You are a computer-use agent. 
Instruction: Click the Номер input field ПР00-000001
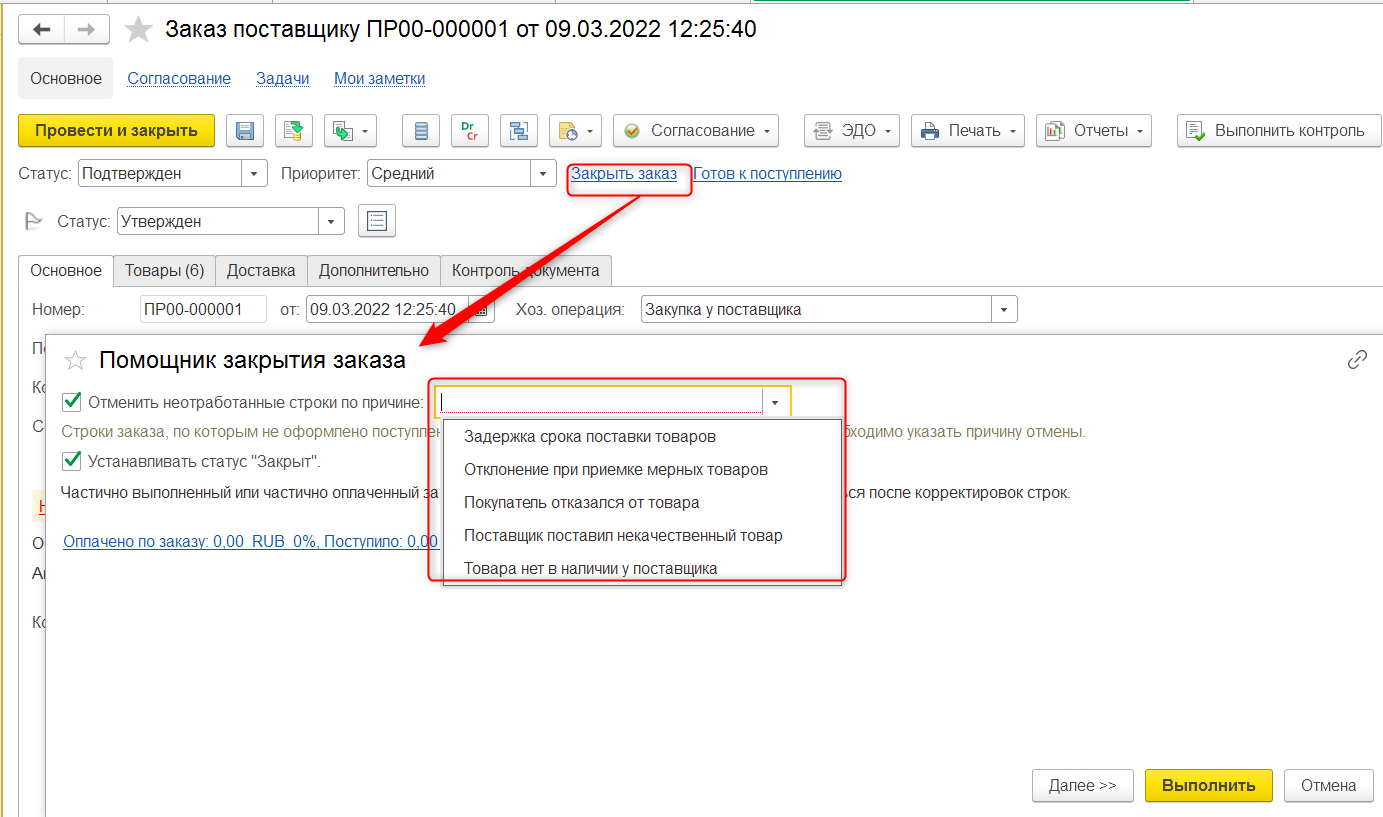point(203,310)
